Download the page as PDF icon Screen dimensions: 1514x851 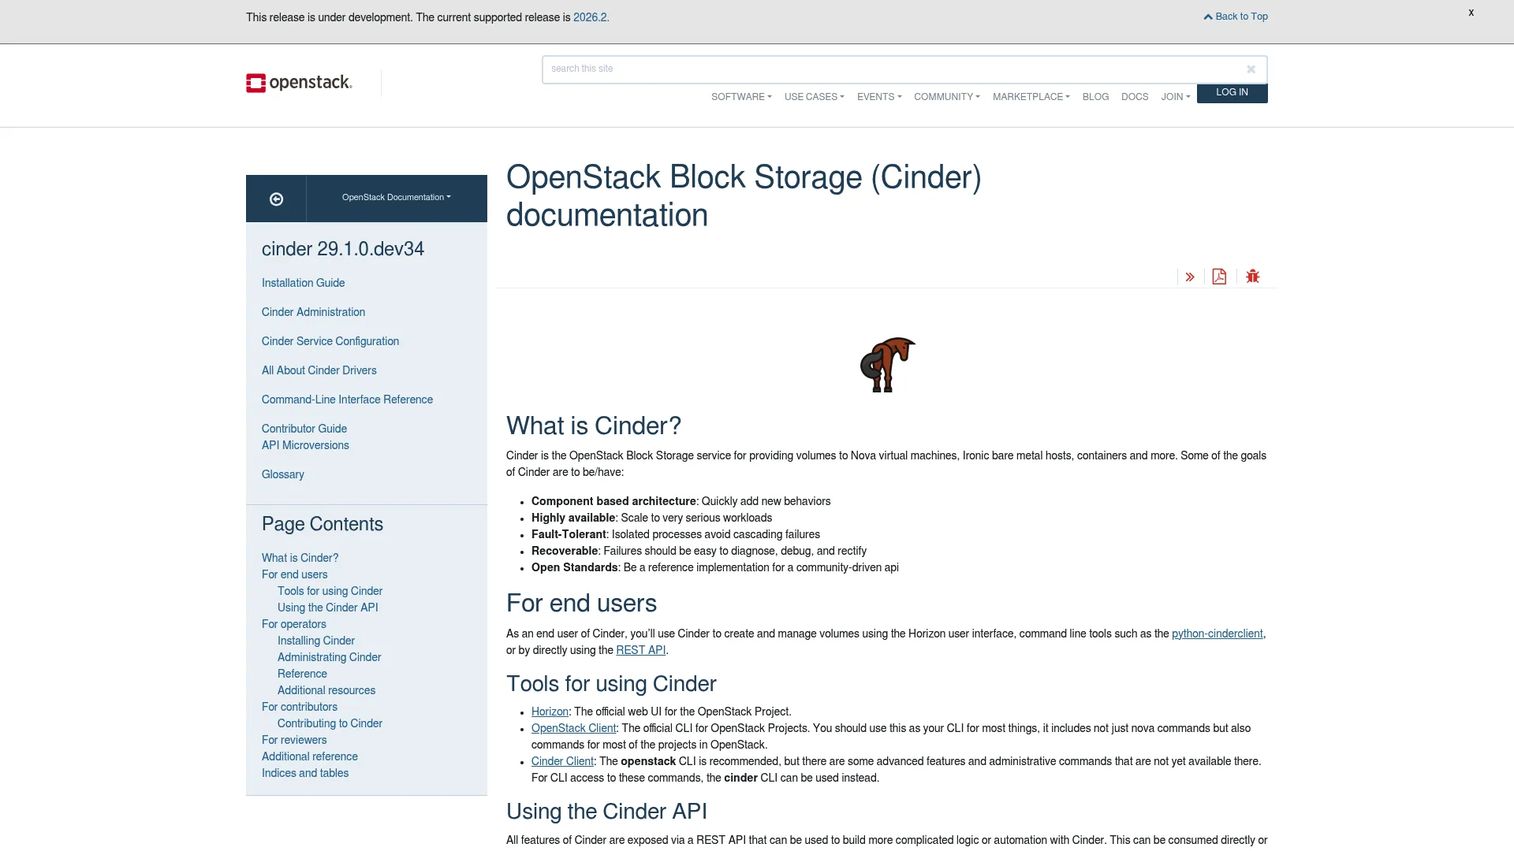tap(1219, 277)
